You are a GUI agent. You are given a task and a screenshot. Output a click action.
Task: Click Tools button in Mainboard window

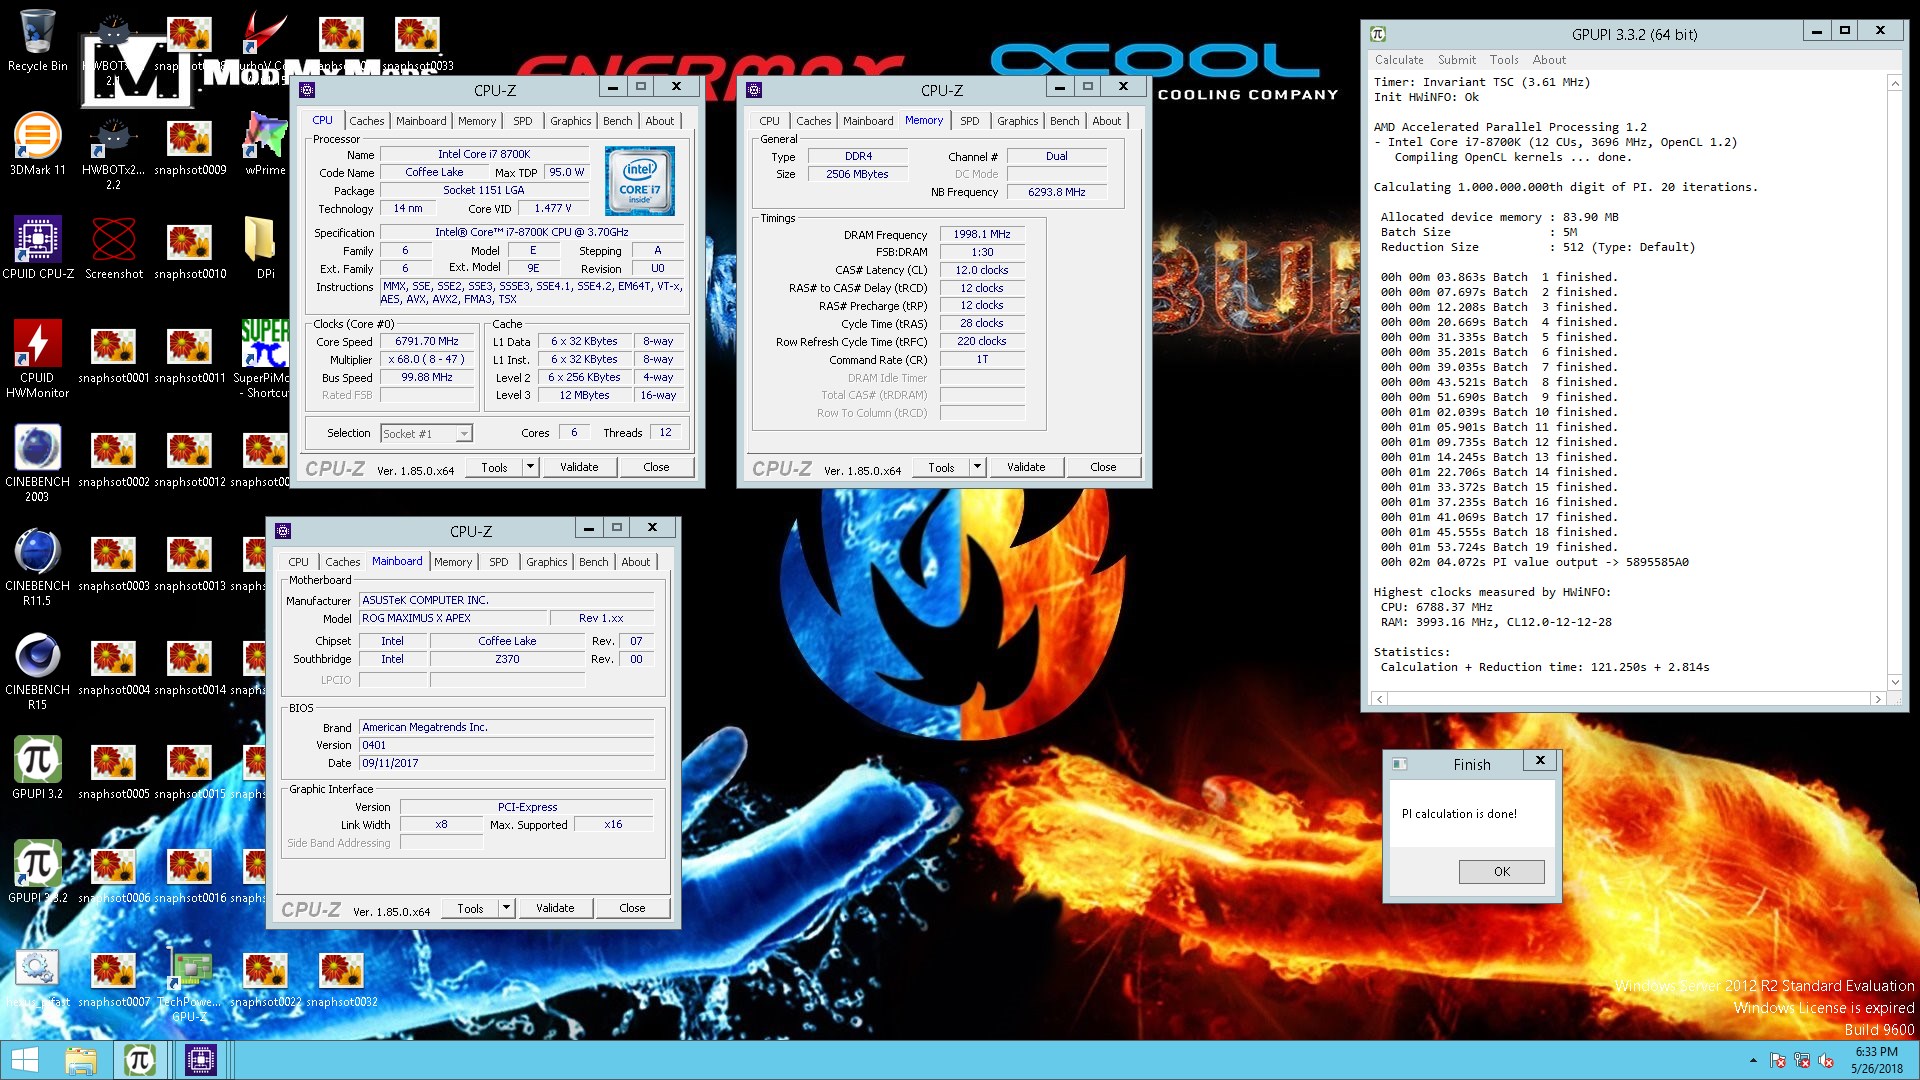[470, 908]
